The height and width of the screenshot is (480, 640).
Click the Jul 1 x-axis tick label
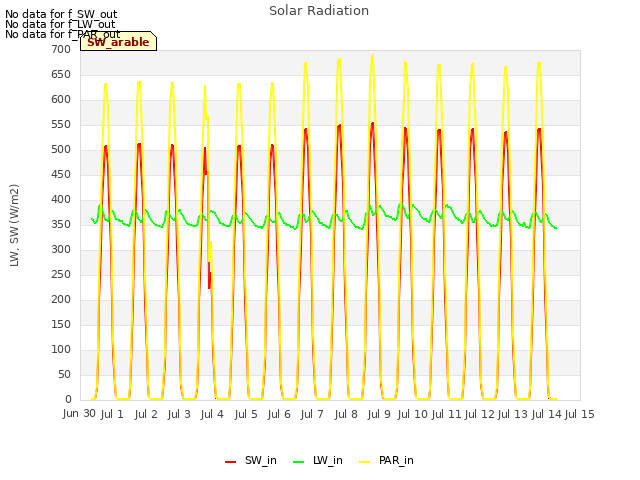pos(112,414)
